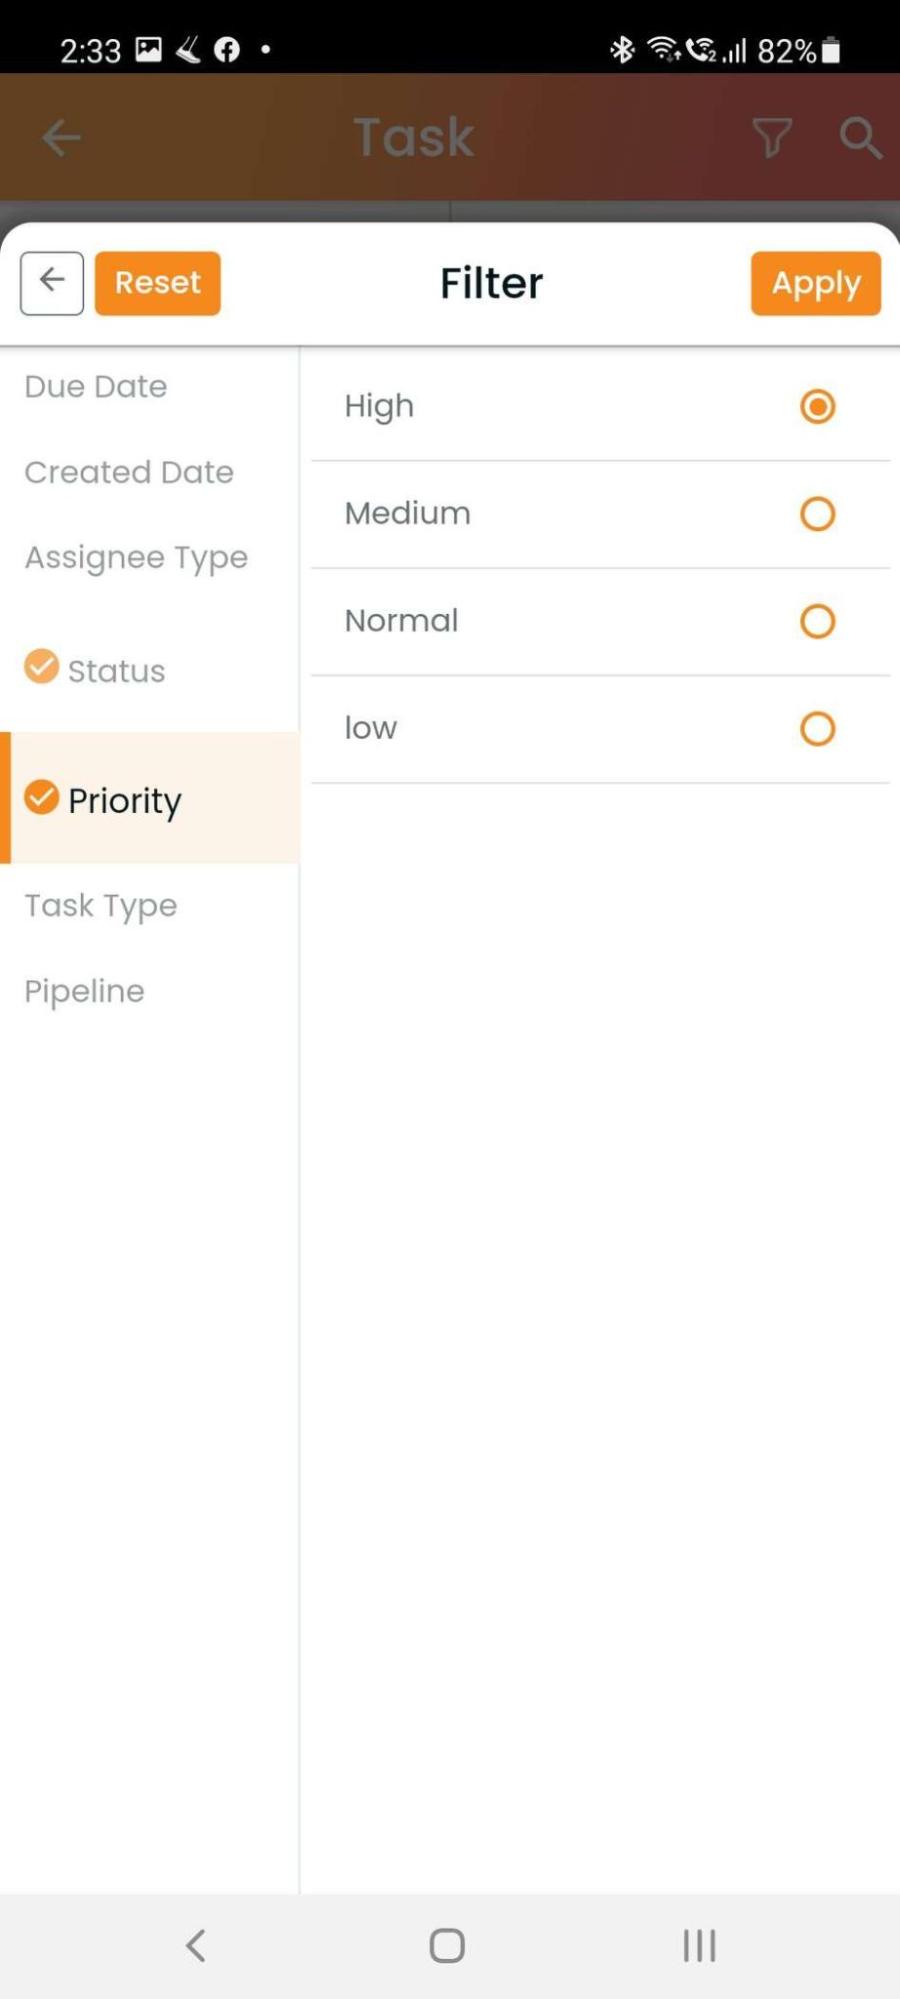Select the low priority radio button
This screenshot has height=1999, width=900.
pos(817,729)
